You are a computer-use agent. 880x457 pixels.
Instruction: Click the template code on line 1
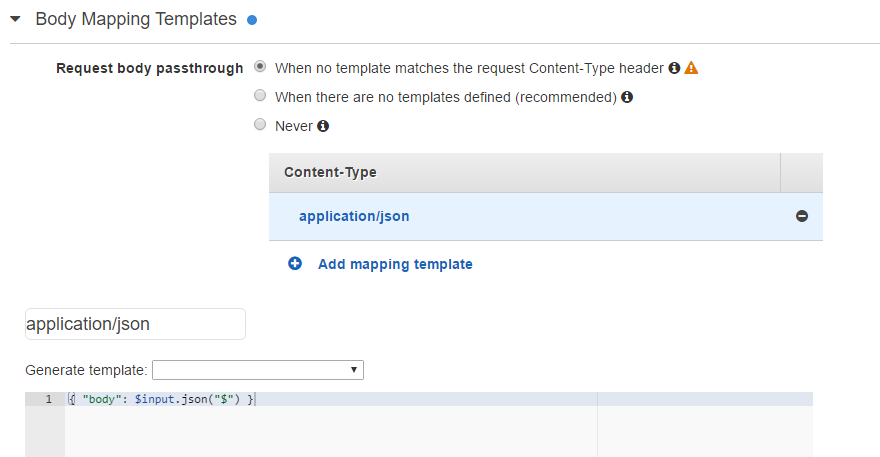[x=162, y=399]
